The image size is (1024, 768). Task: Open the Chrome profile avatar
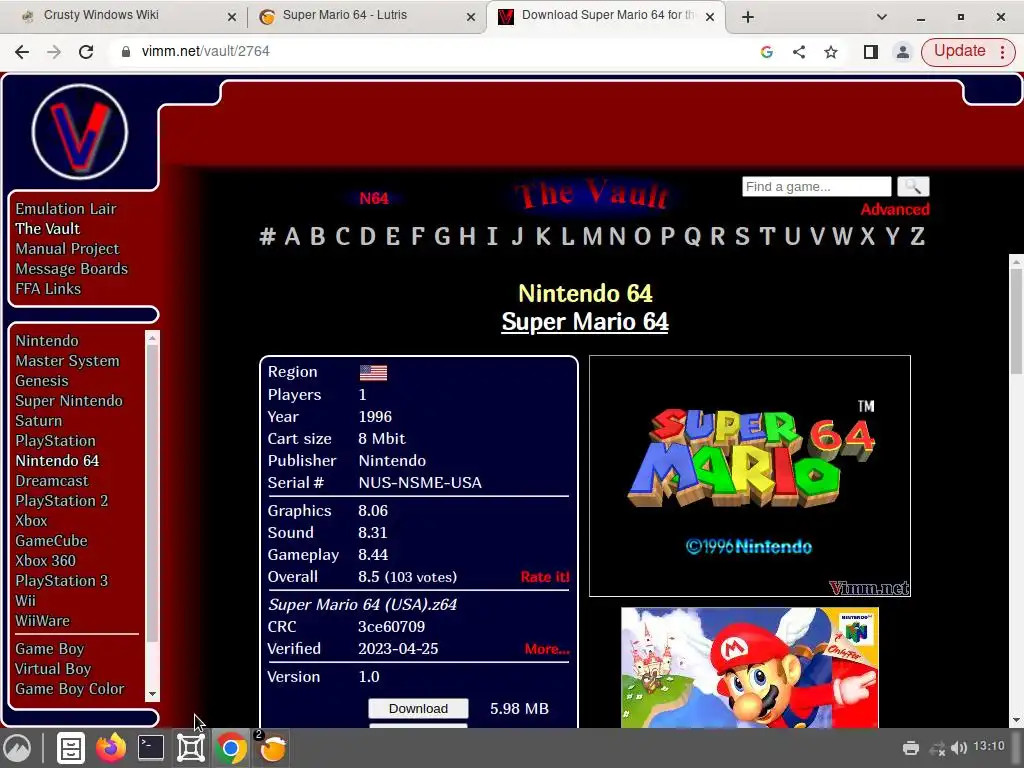click(903, 52)
